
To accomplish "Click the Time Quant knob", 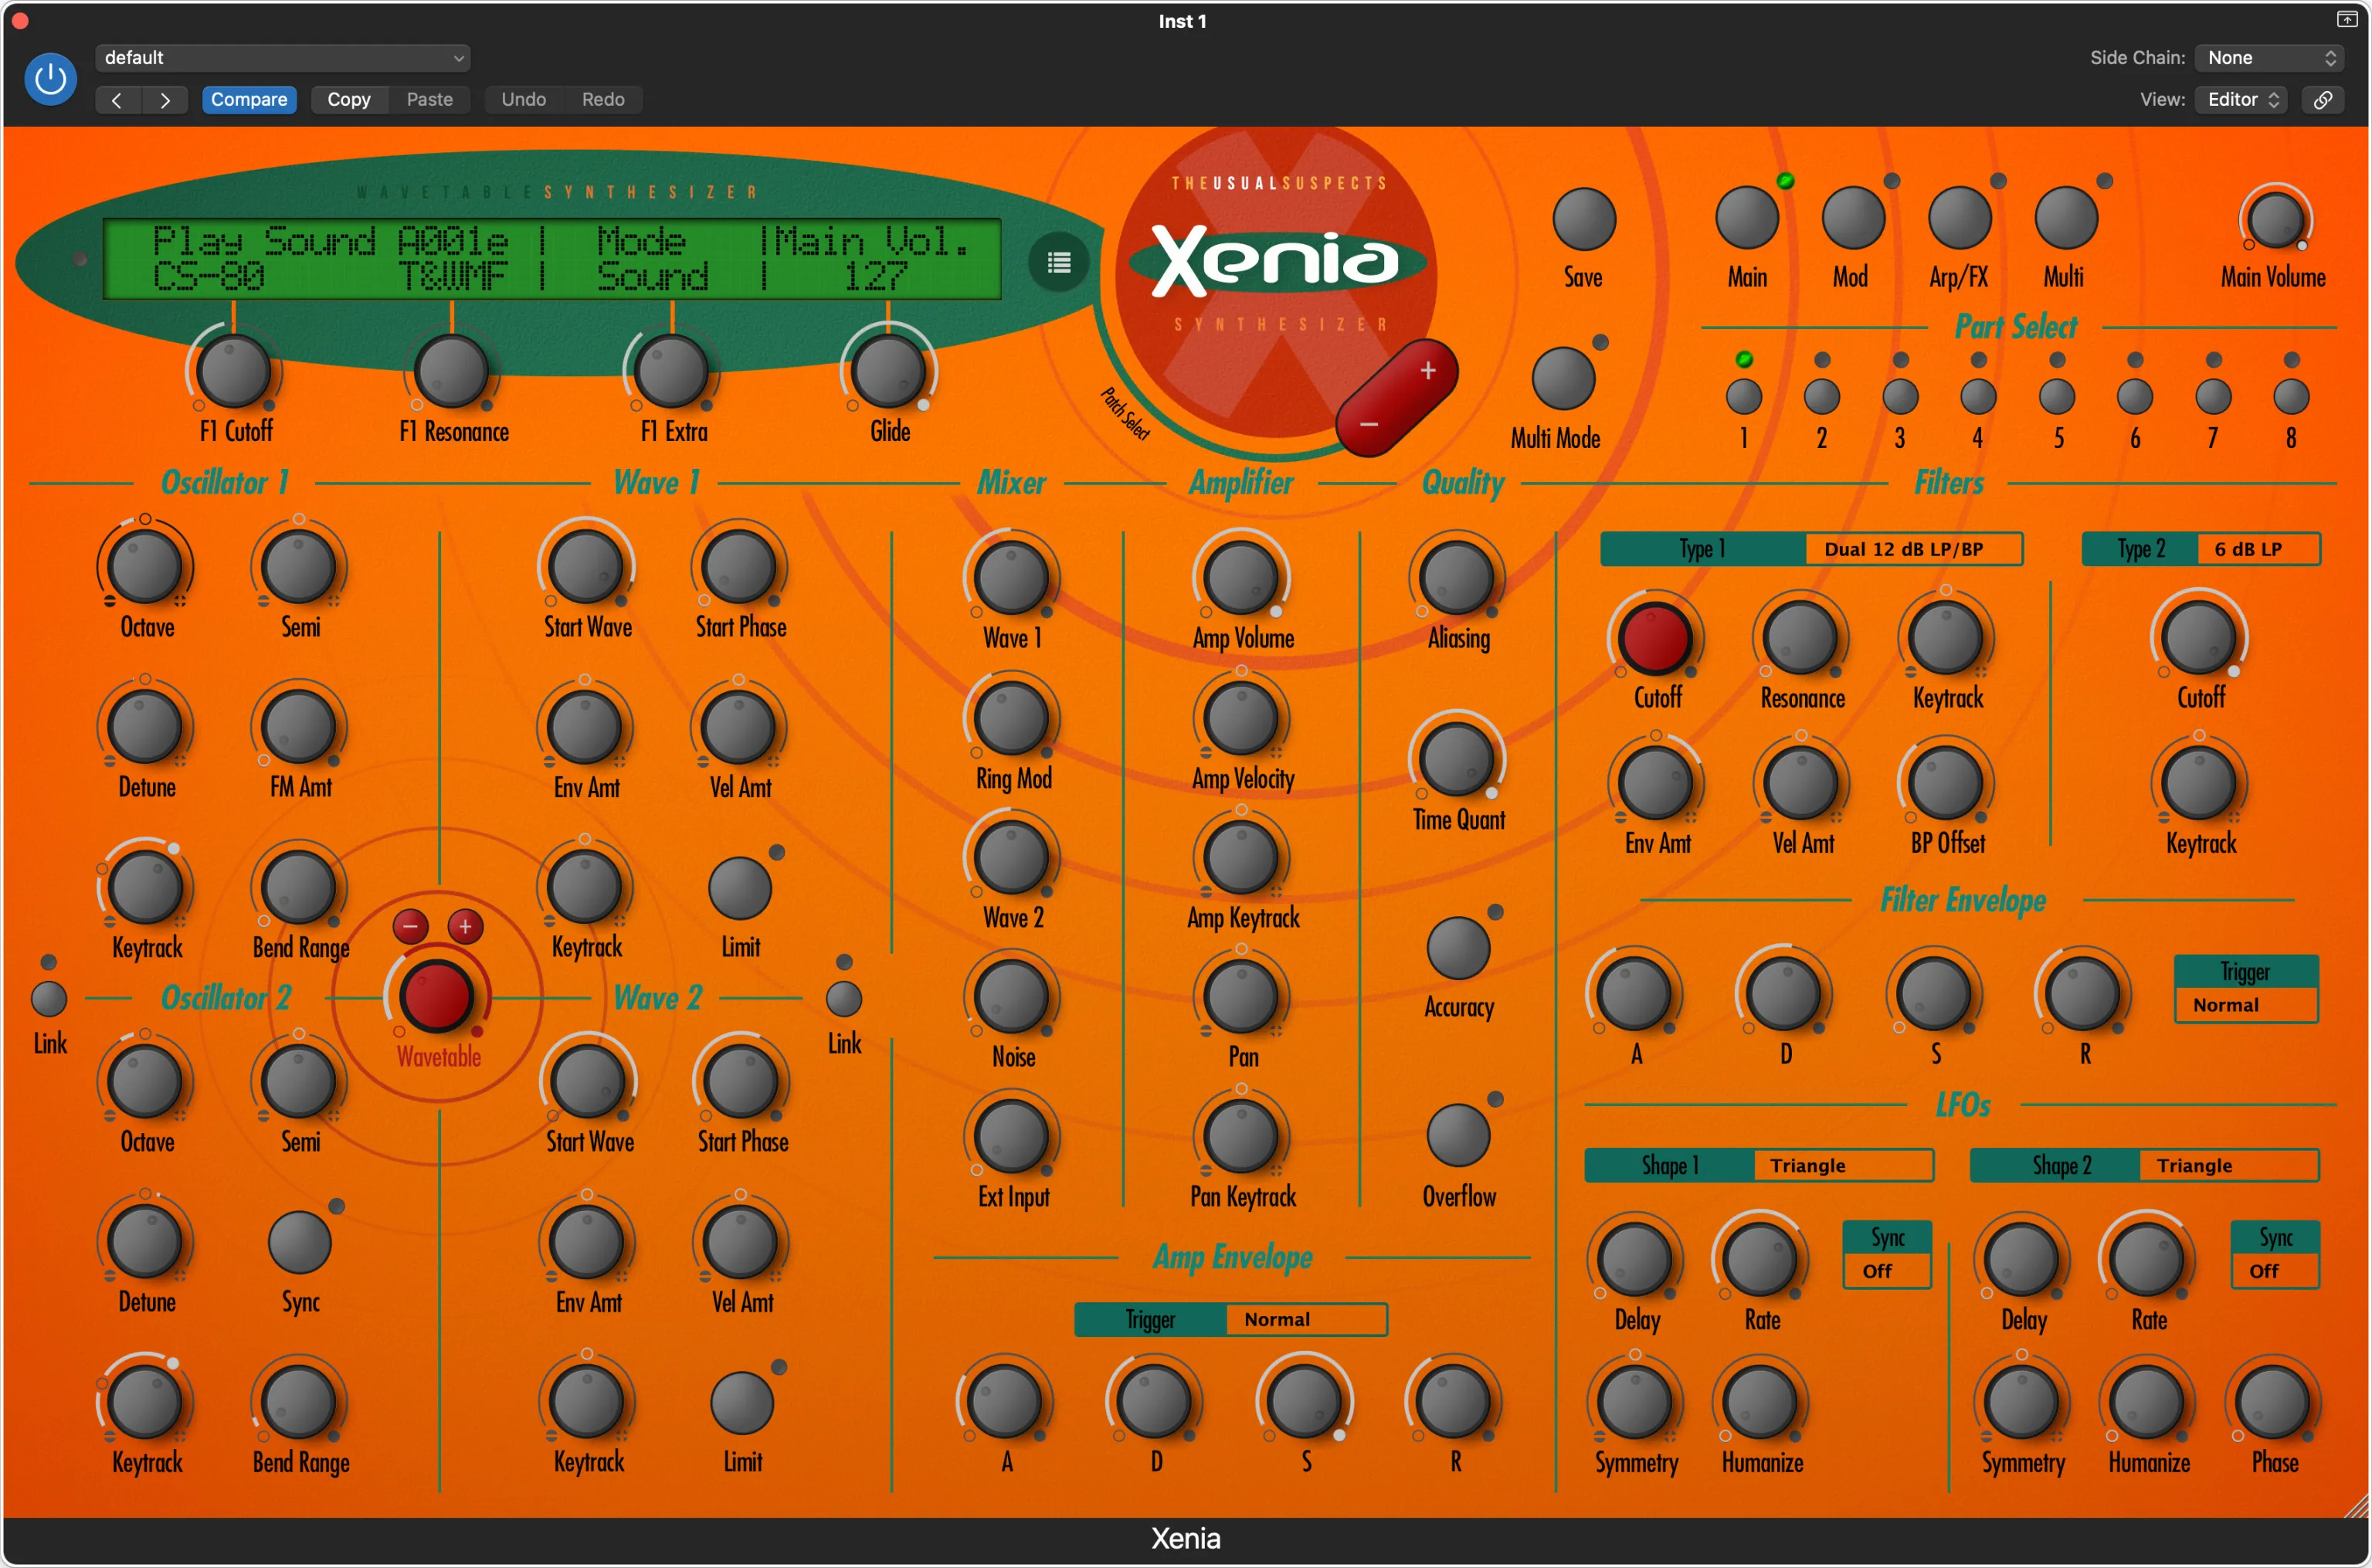I will (x=1457, y=759).
